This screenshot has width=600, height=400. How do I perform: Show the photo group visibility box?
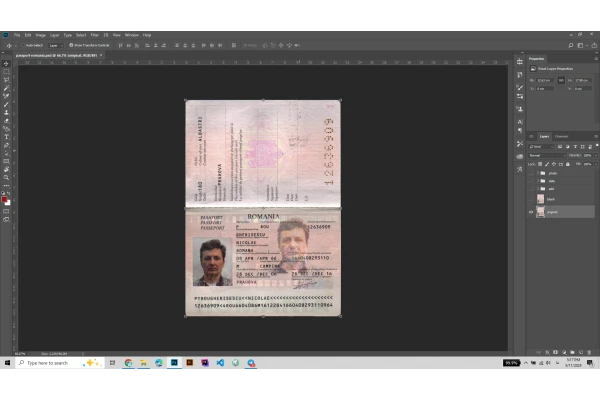531,173
